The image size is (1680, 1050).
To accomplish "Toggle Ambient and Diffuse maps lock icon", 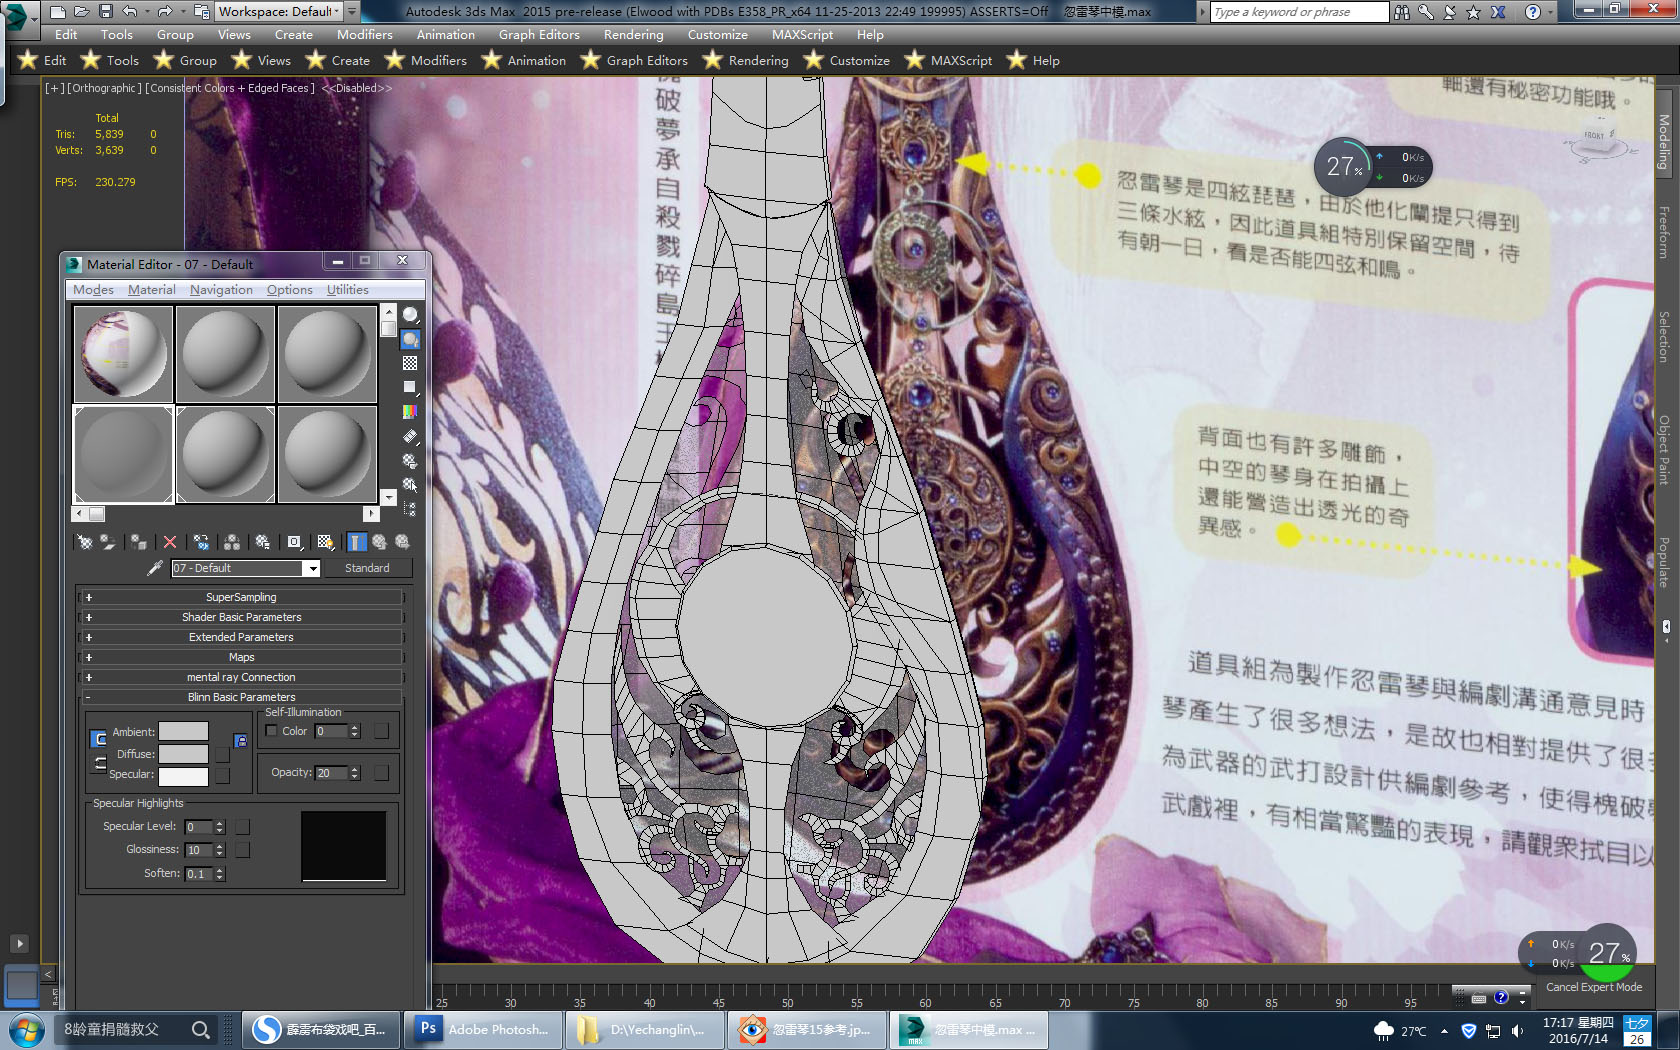I will [241, 741].
